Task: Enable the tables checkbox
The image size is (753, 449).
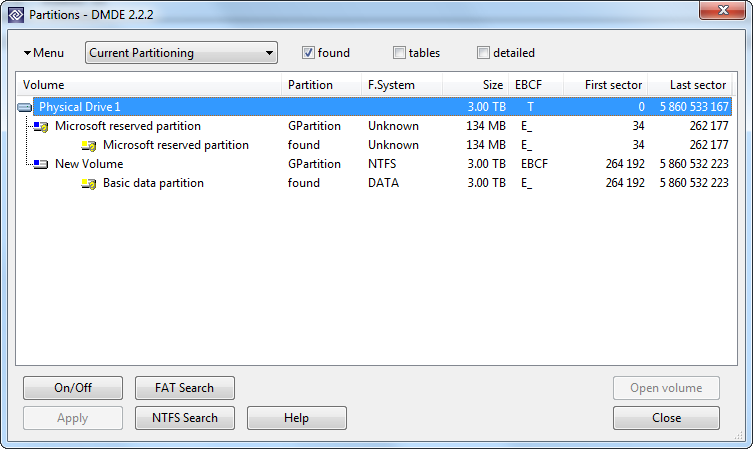Action: point(399,53)
